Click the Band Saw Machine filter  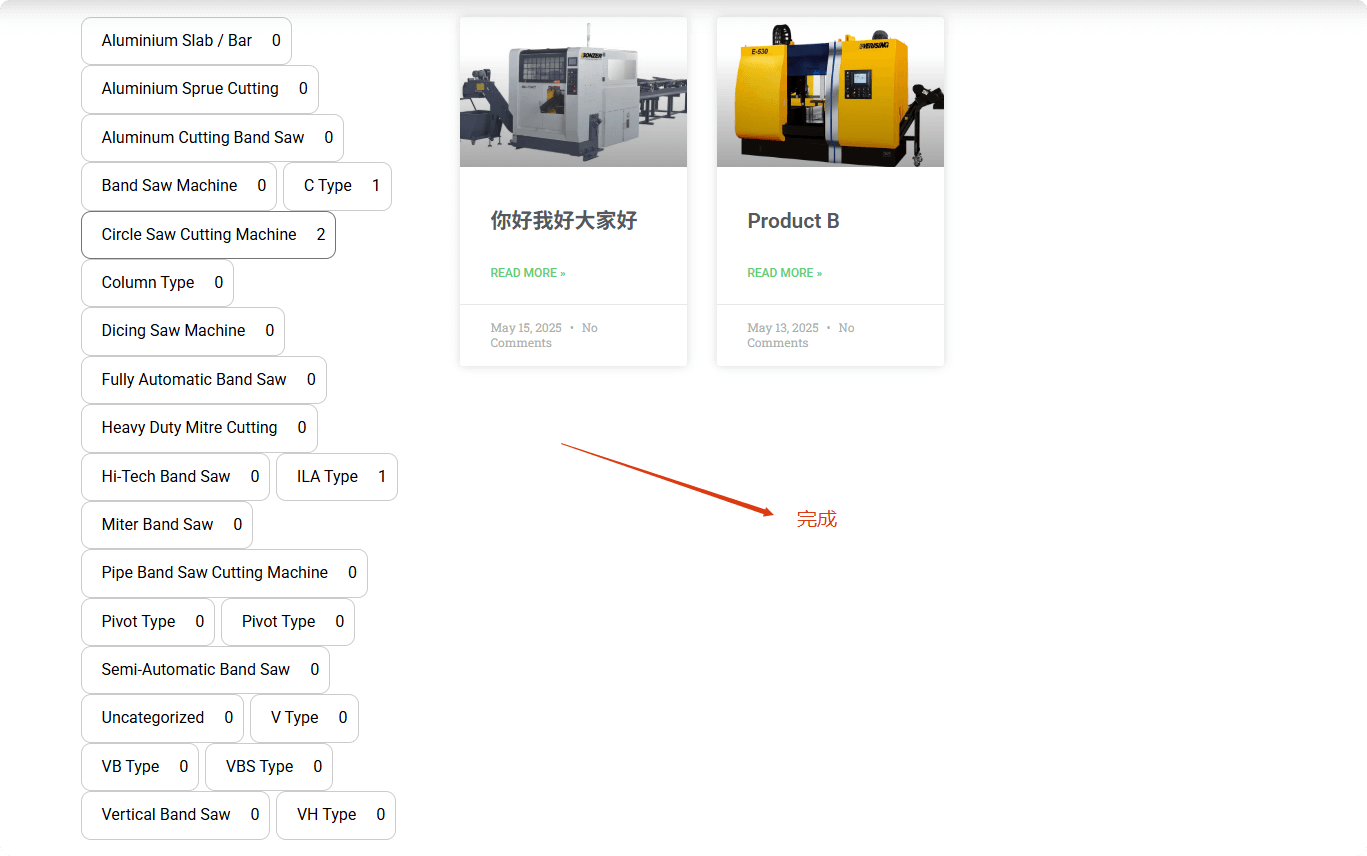point(179,186)
